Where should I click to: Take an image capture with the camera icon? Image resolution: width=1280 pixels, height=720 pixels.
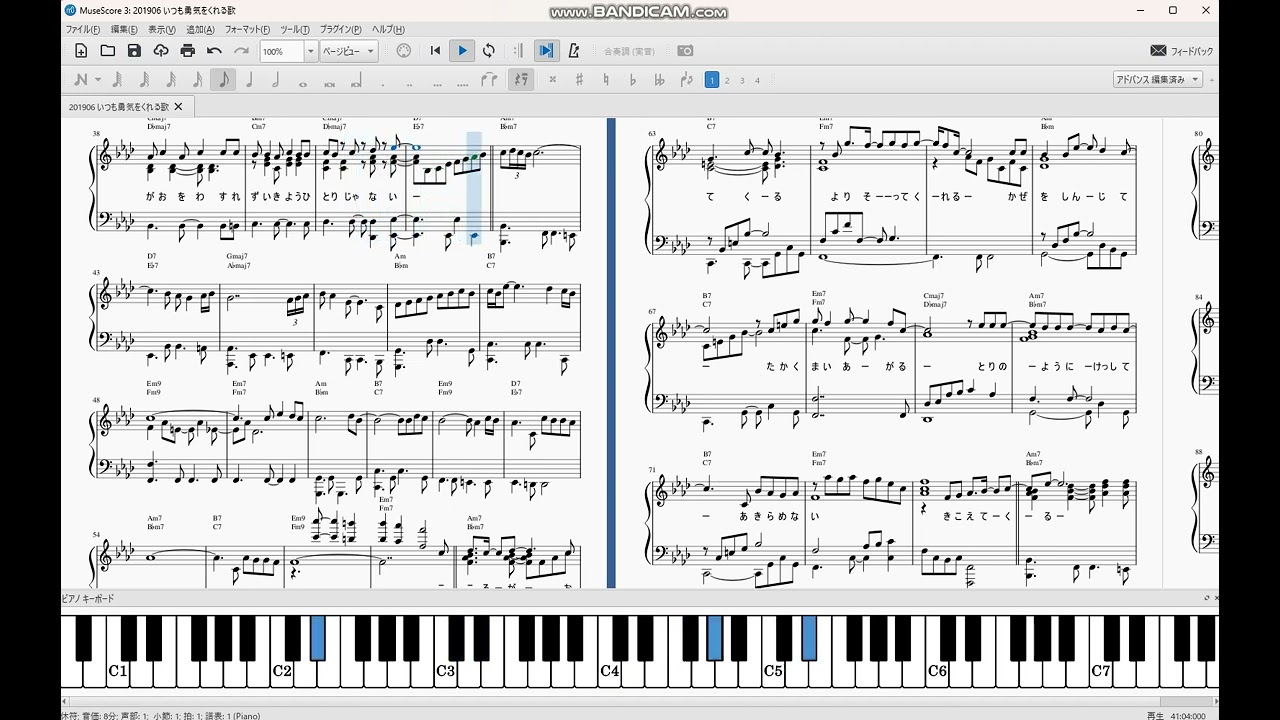pos(685,51)
